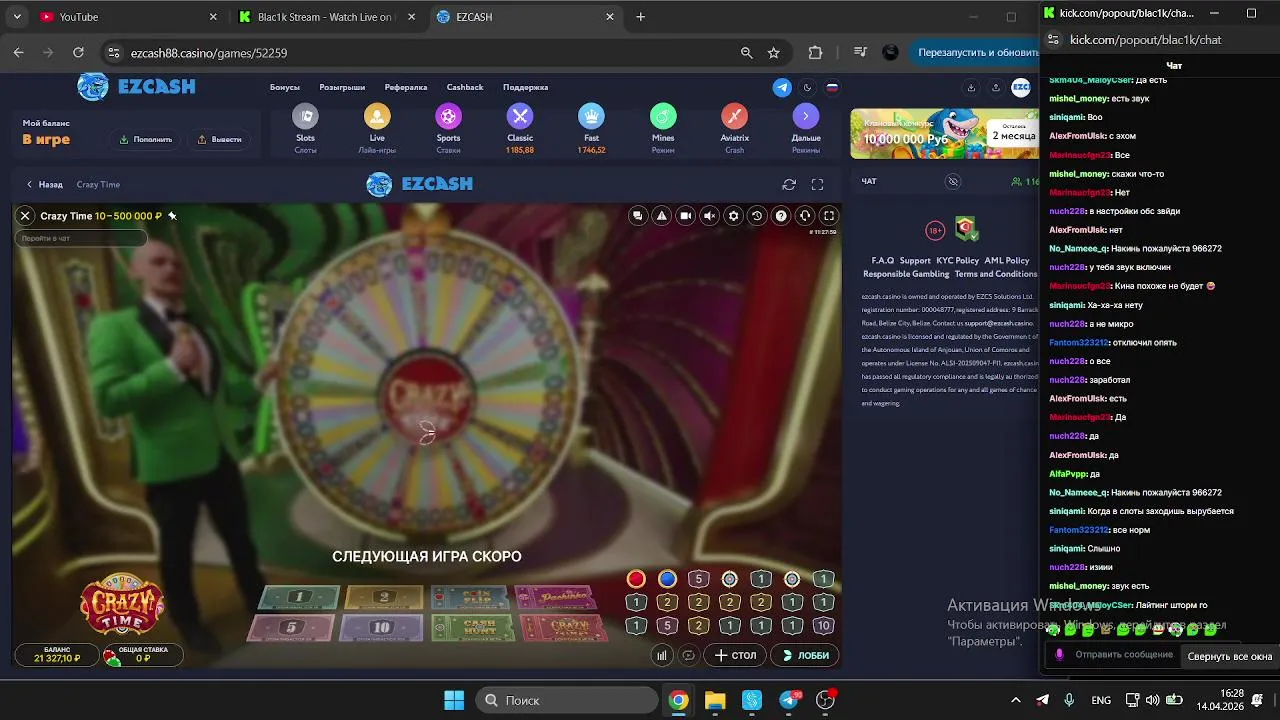Click the Вывести withdraw button
1280x720 pixels.
click(x=219, y=139)
